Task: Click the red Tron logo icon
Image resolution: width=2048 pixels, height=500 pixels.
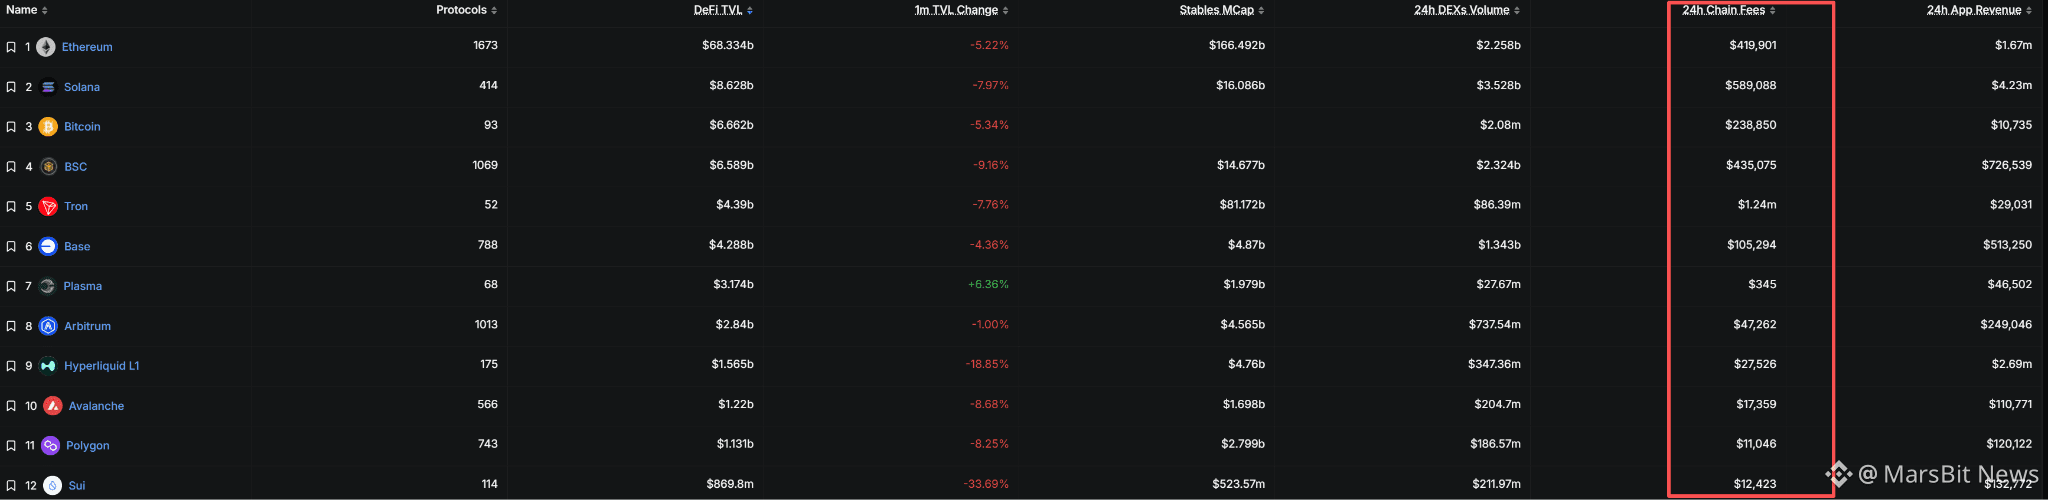Action: (x=48, y=207)
